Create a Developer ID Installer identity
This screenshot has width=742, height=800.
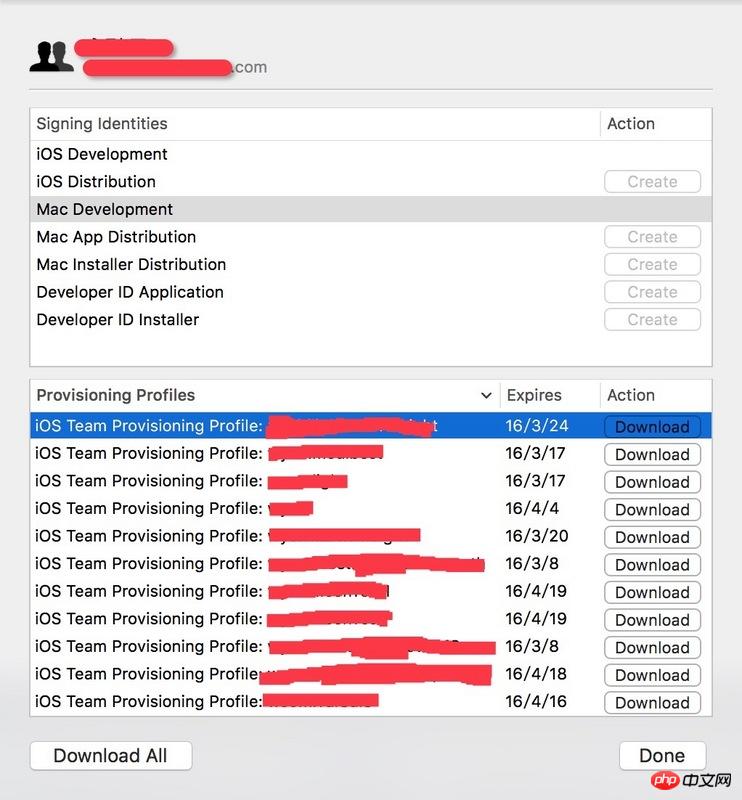pyautogui.click(x=652, y=320)
